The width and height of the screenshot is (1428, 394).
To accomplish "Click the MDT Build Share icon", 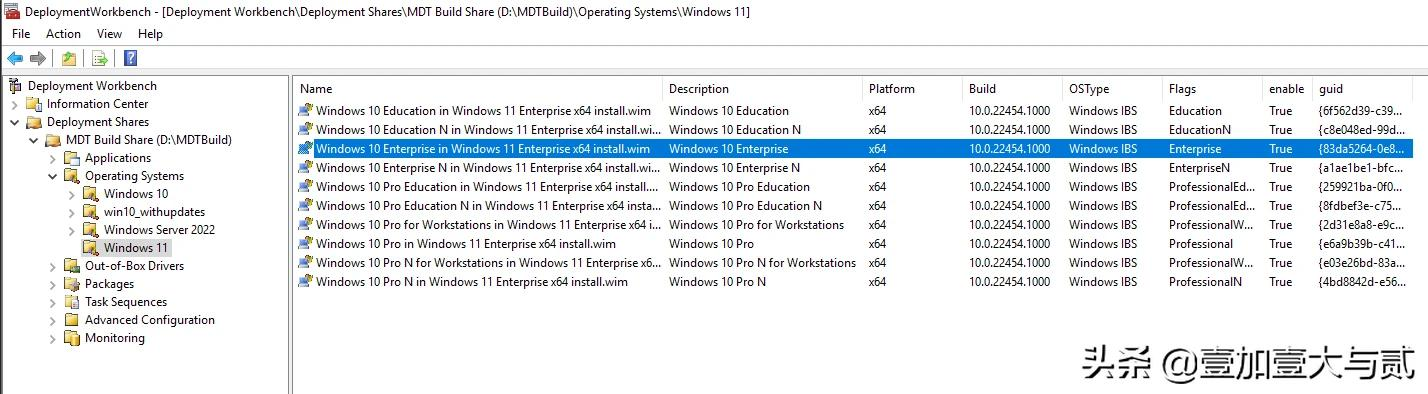I will (53, 140).
